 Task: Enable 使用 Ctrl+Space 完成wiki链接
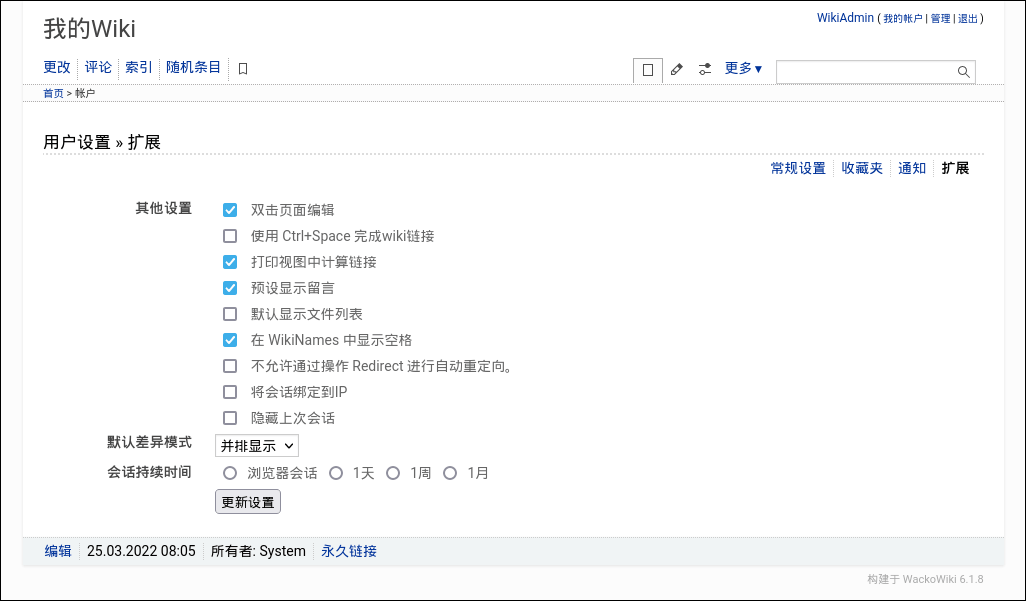[230, 236]
